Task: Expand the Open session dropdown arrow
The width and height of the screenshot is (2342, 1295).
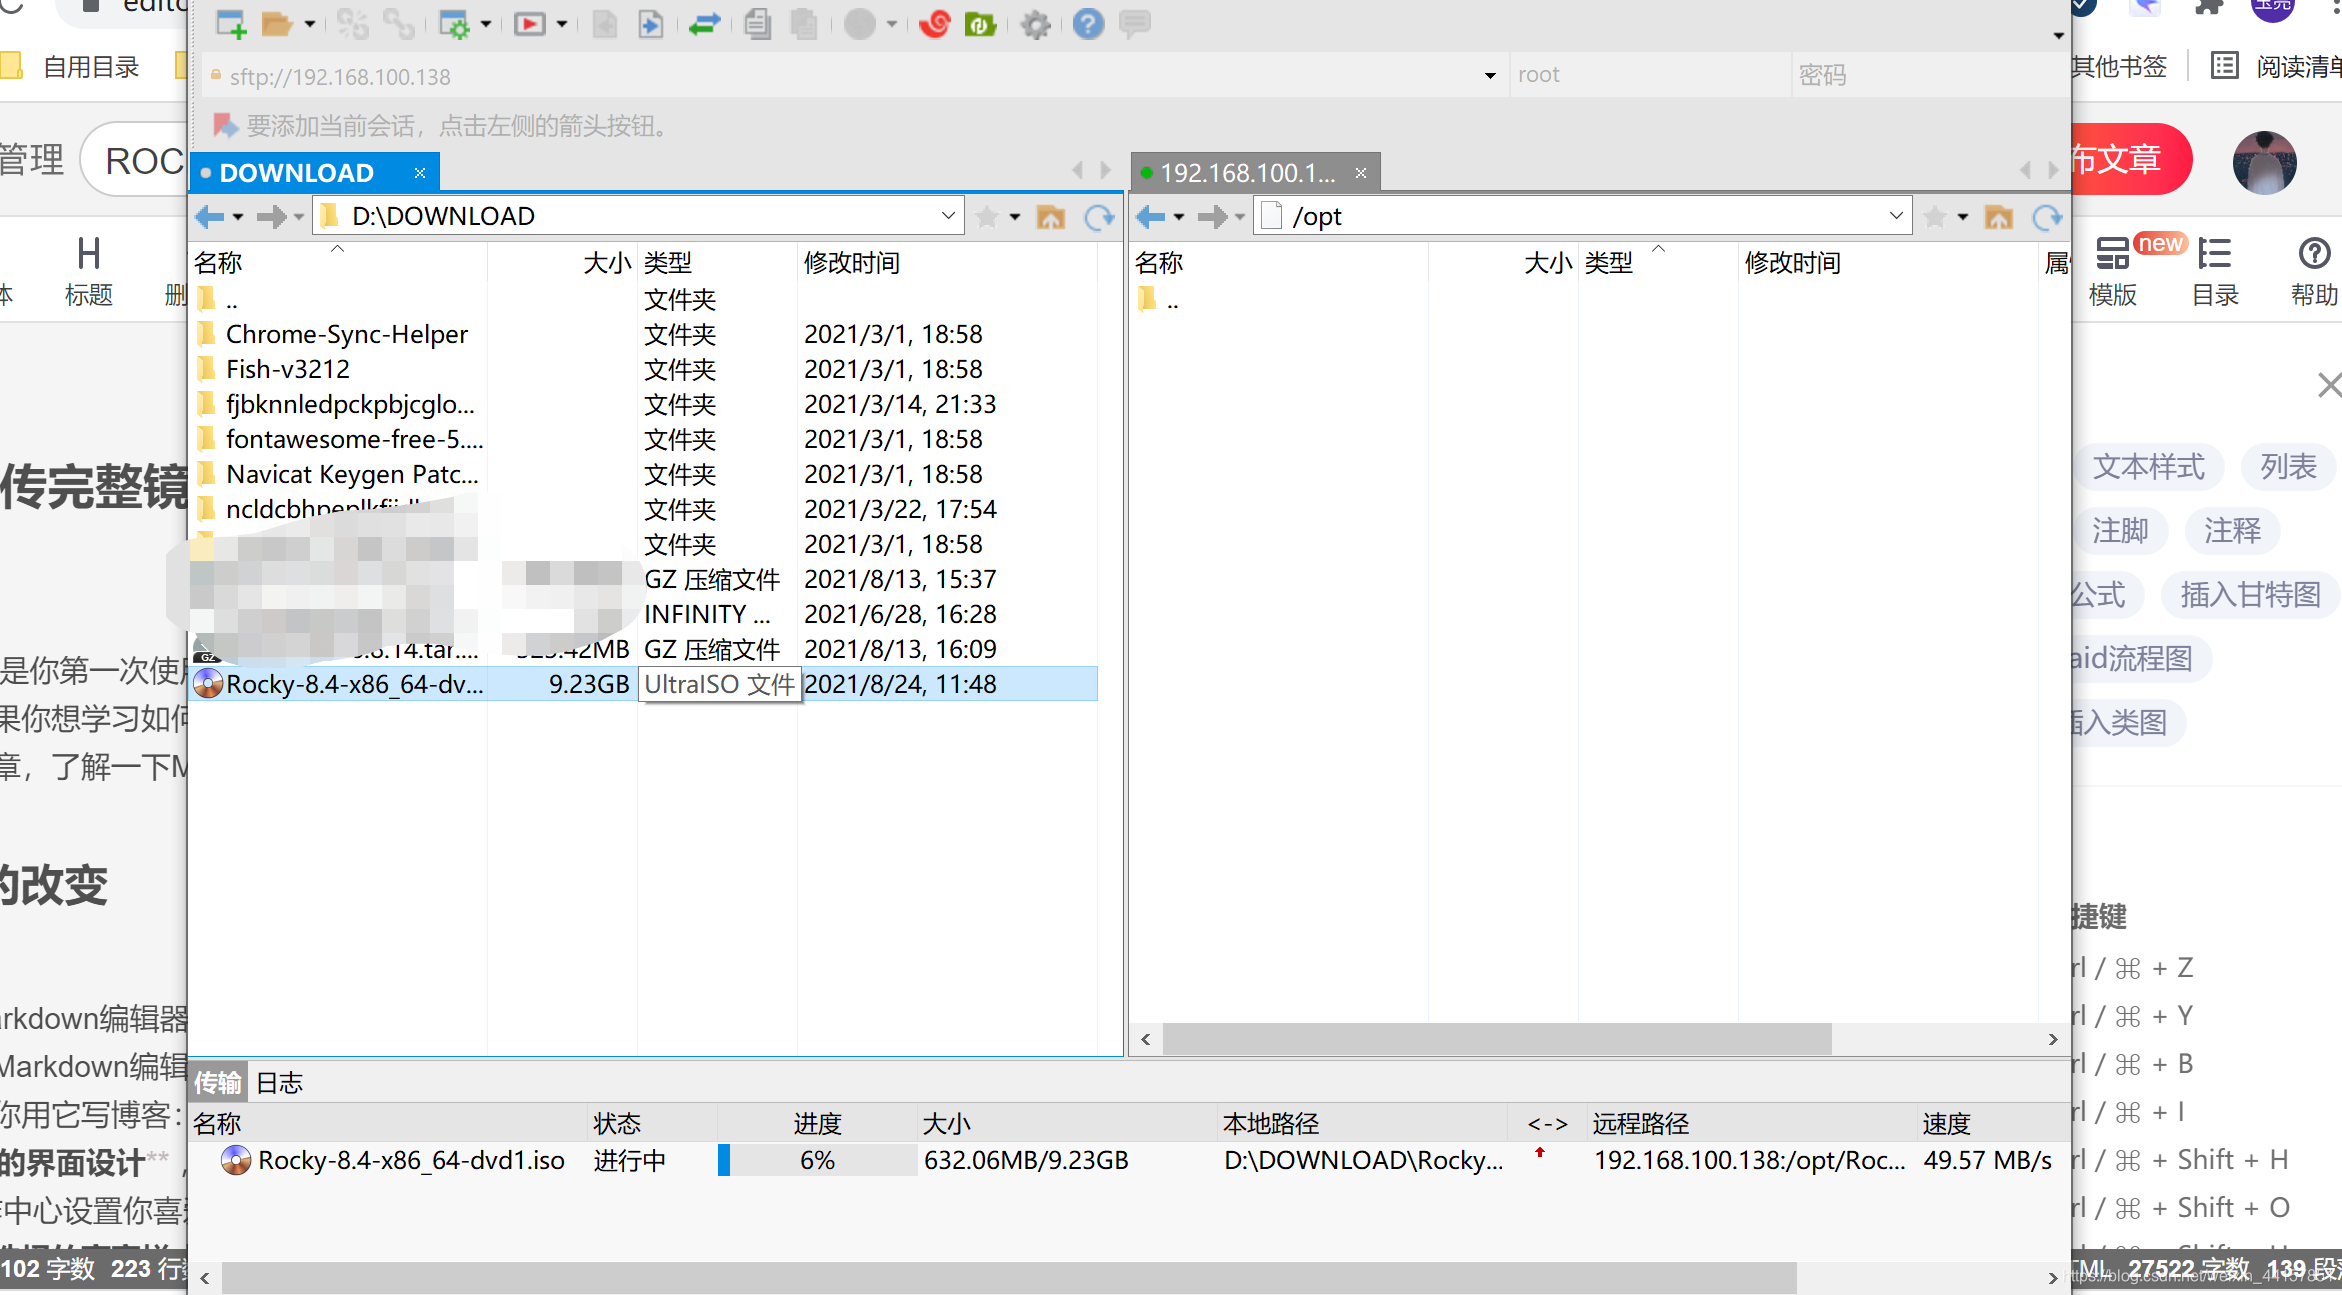Action: coord(309,24)
